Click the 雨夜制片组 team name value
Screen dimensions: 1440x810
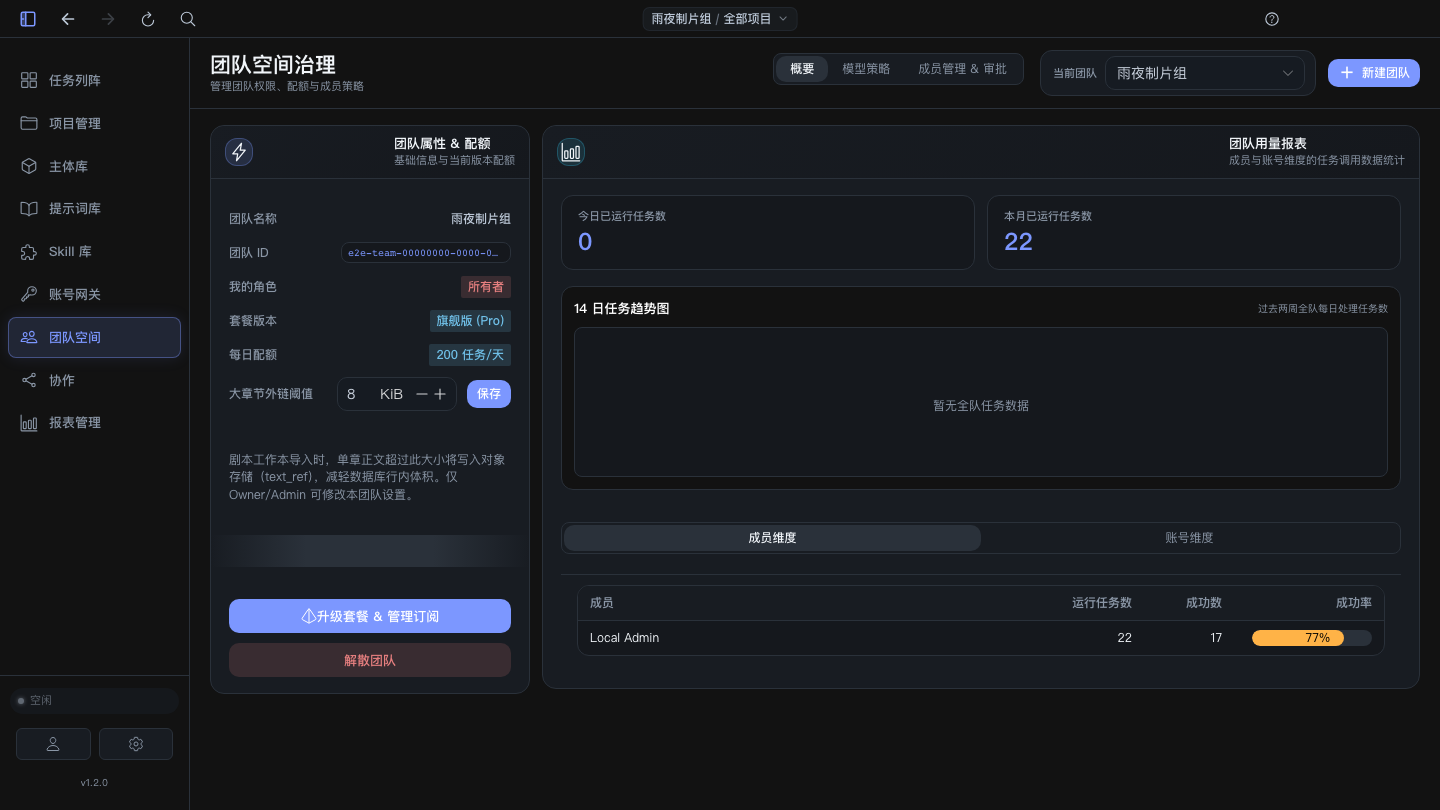[481, 219]
